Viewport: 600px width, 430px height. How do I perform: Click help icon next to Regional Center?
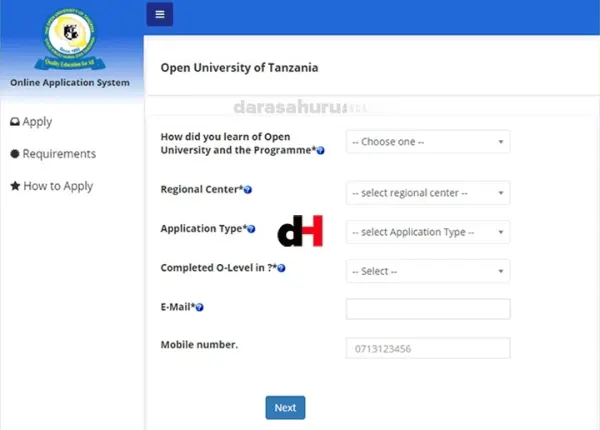[x=248, y=190]
